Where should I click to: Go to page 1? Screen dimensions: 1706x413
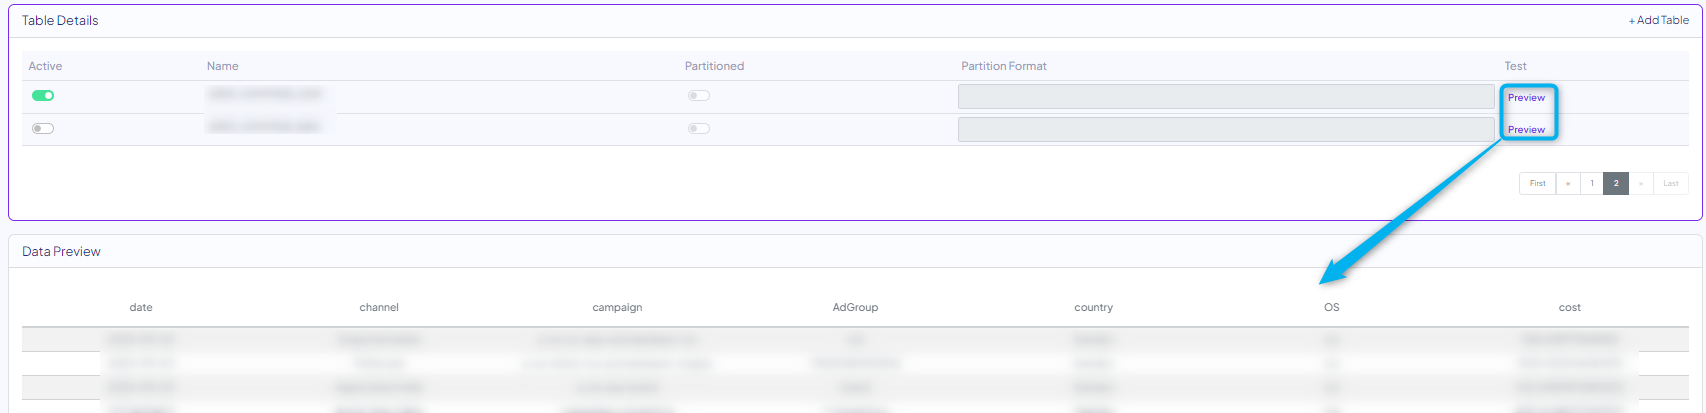click(x=1592, y=184)
